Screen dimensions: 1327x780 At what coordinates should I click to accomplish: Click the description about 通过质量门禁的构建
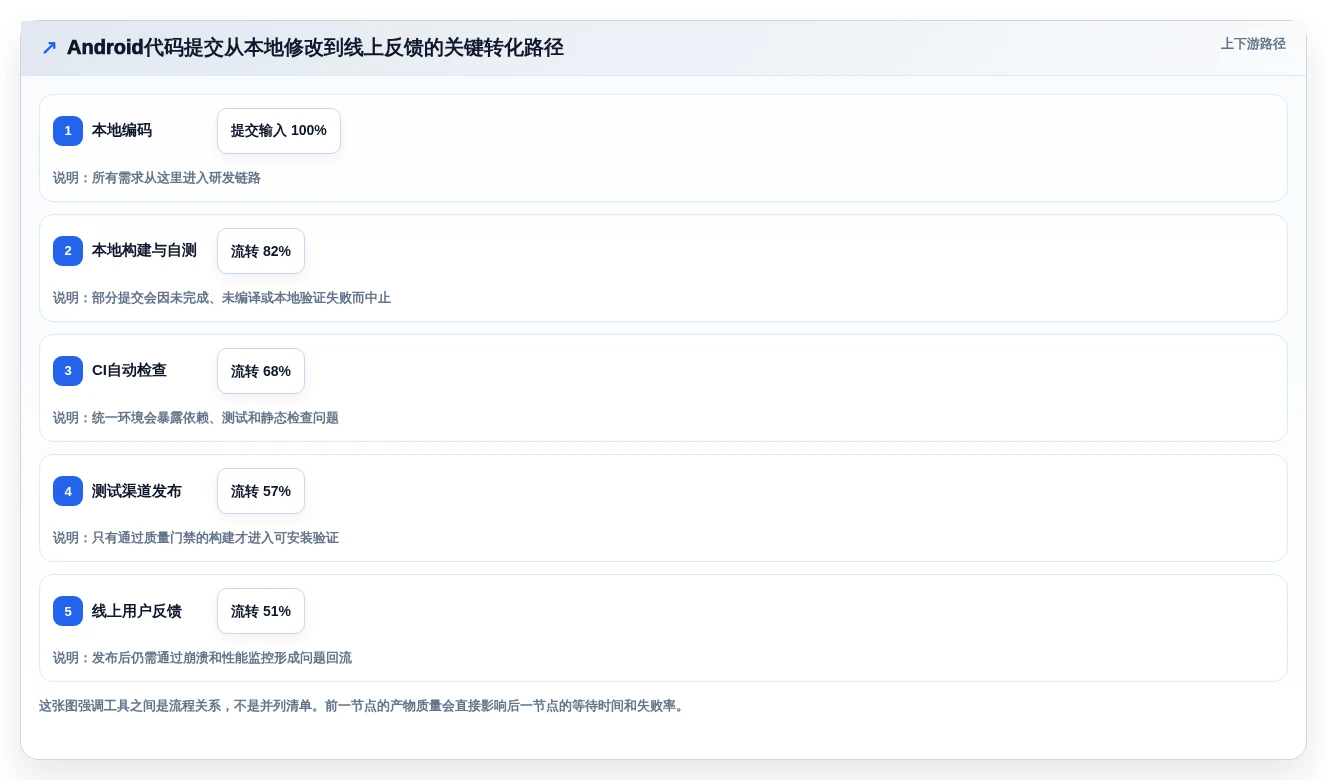pos(196,538)
